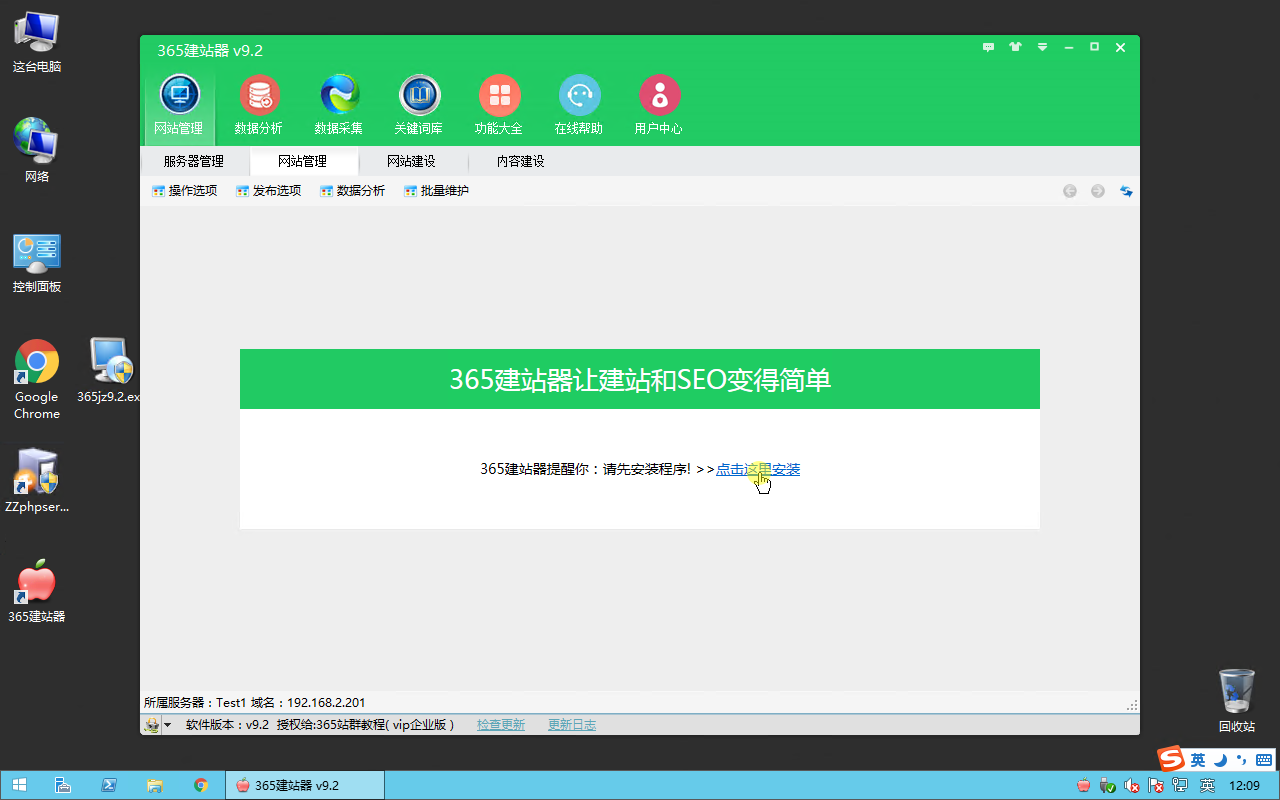Switch to the 服务器管理 tab
The image size is (1280, 800).
194,161
